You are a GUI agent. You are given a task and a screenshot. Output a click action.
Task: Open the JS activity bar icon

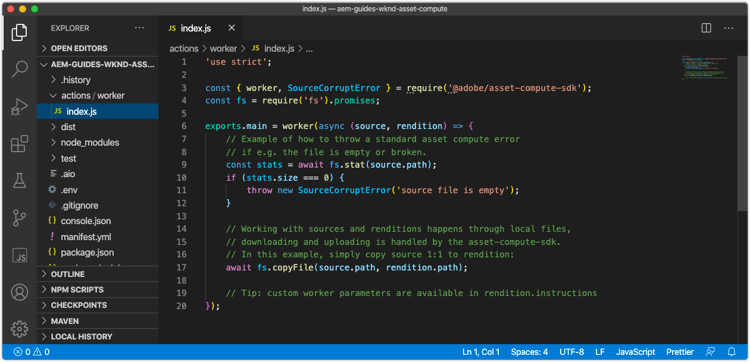(x=19, y=255)
